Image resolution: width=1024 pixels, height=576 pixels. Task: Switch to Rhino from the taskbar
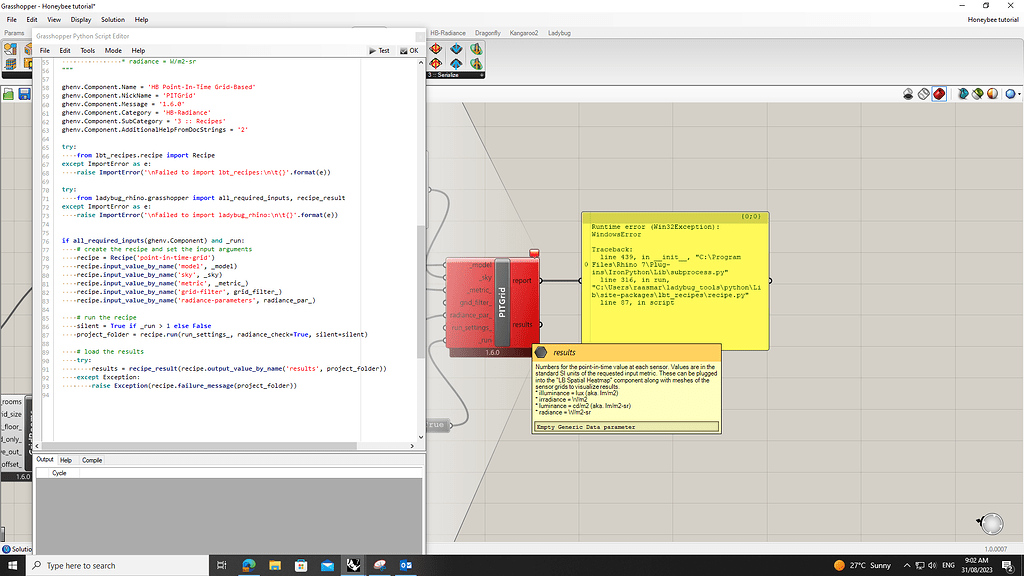pyautogui.click(x=353, y=566)
